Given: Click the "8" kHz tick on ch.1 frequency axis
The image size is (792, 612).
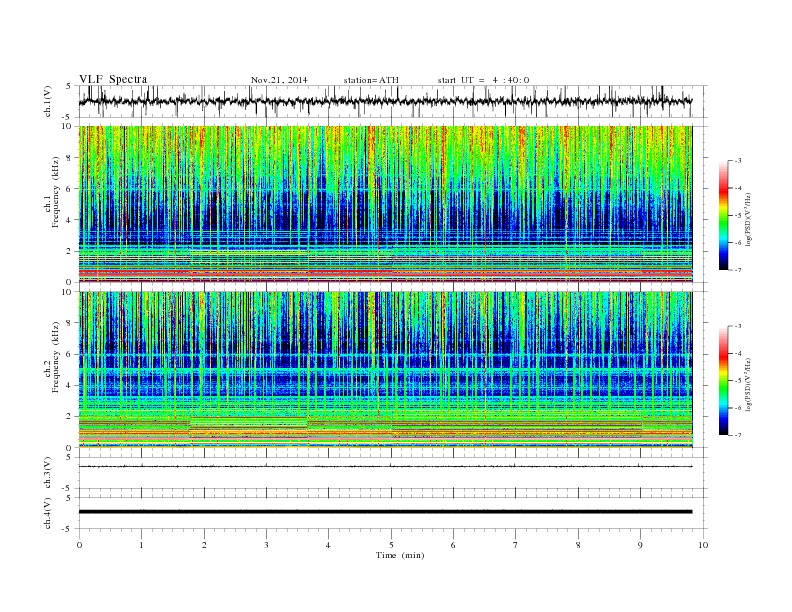Looking at the screenshot, I should (x=70, y=158).
